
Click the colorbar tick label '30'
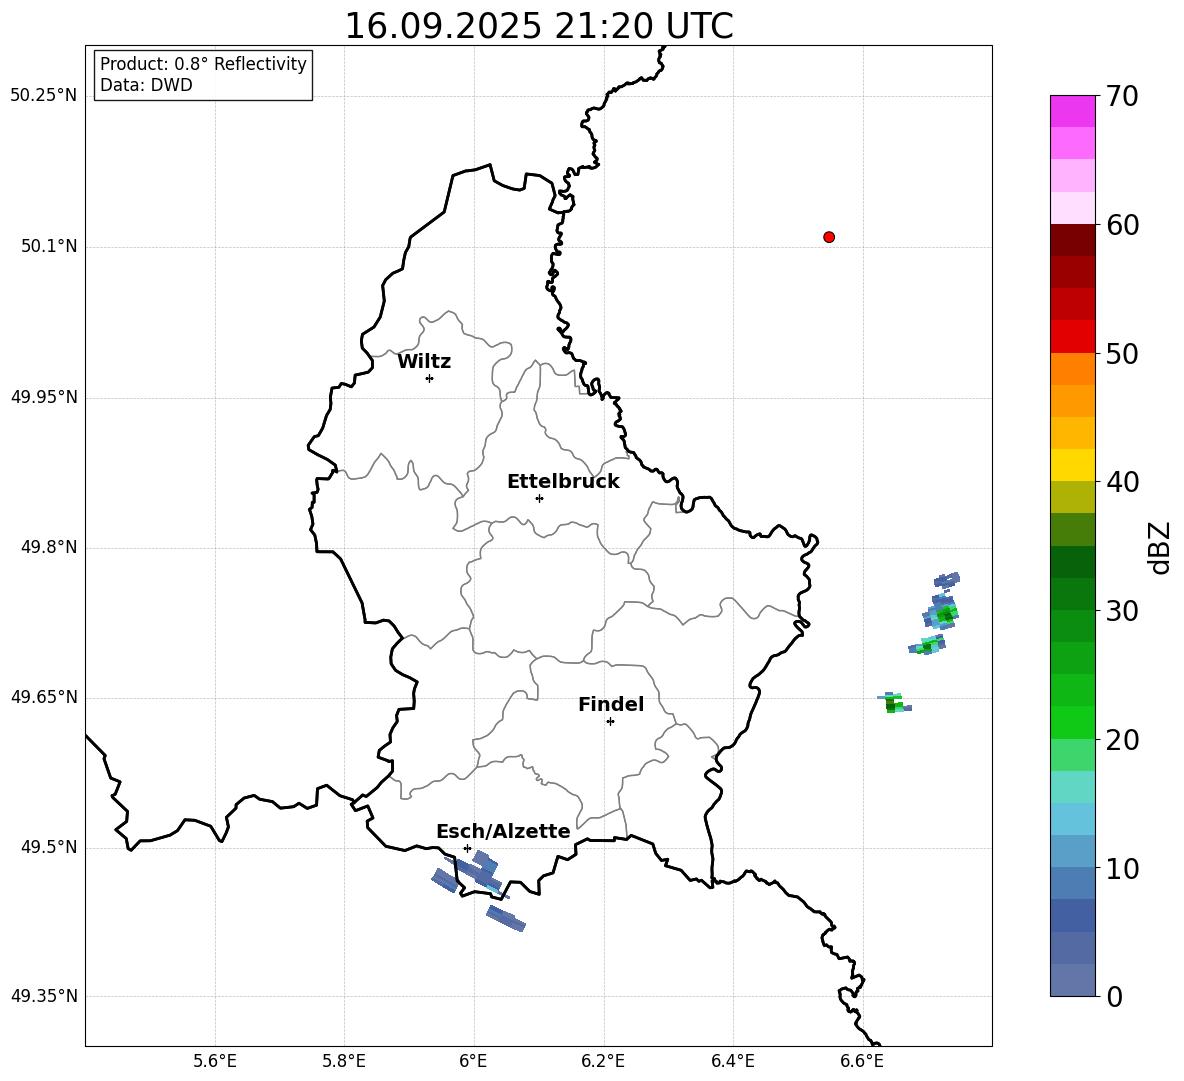(1122, 611)
